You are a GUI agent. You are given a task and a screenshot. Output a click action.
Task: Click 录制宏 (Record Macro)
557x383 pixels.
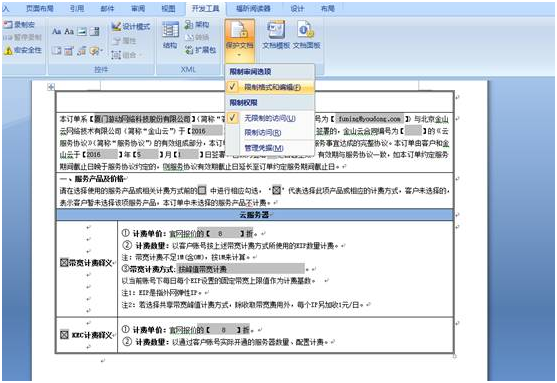pos(18,25)
